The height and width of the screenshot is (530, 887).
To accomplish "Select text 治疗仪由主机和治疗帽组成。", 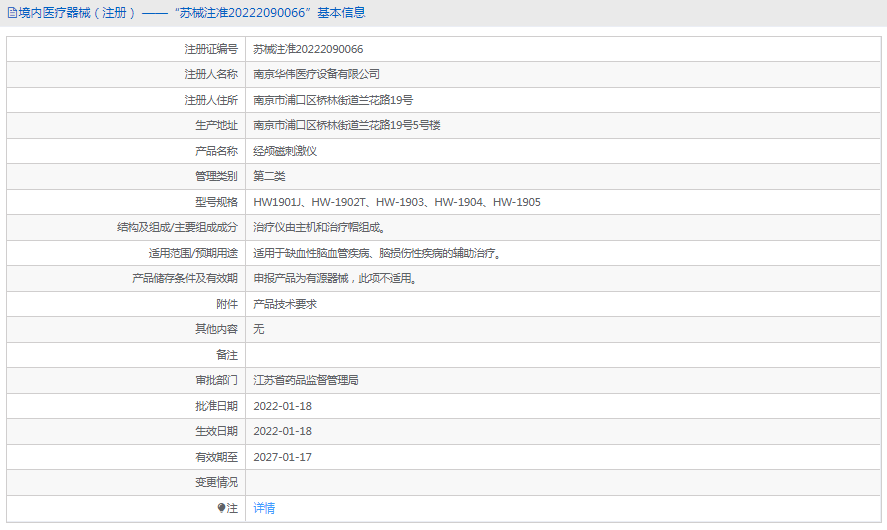I will (320, 227).
